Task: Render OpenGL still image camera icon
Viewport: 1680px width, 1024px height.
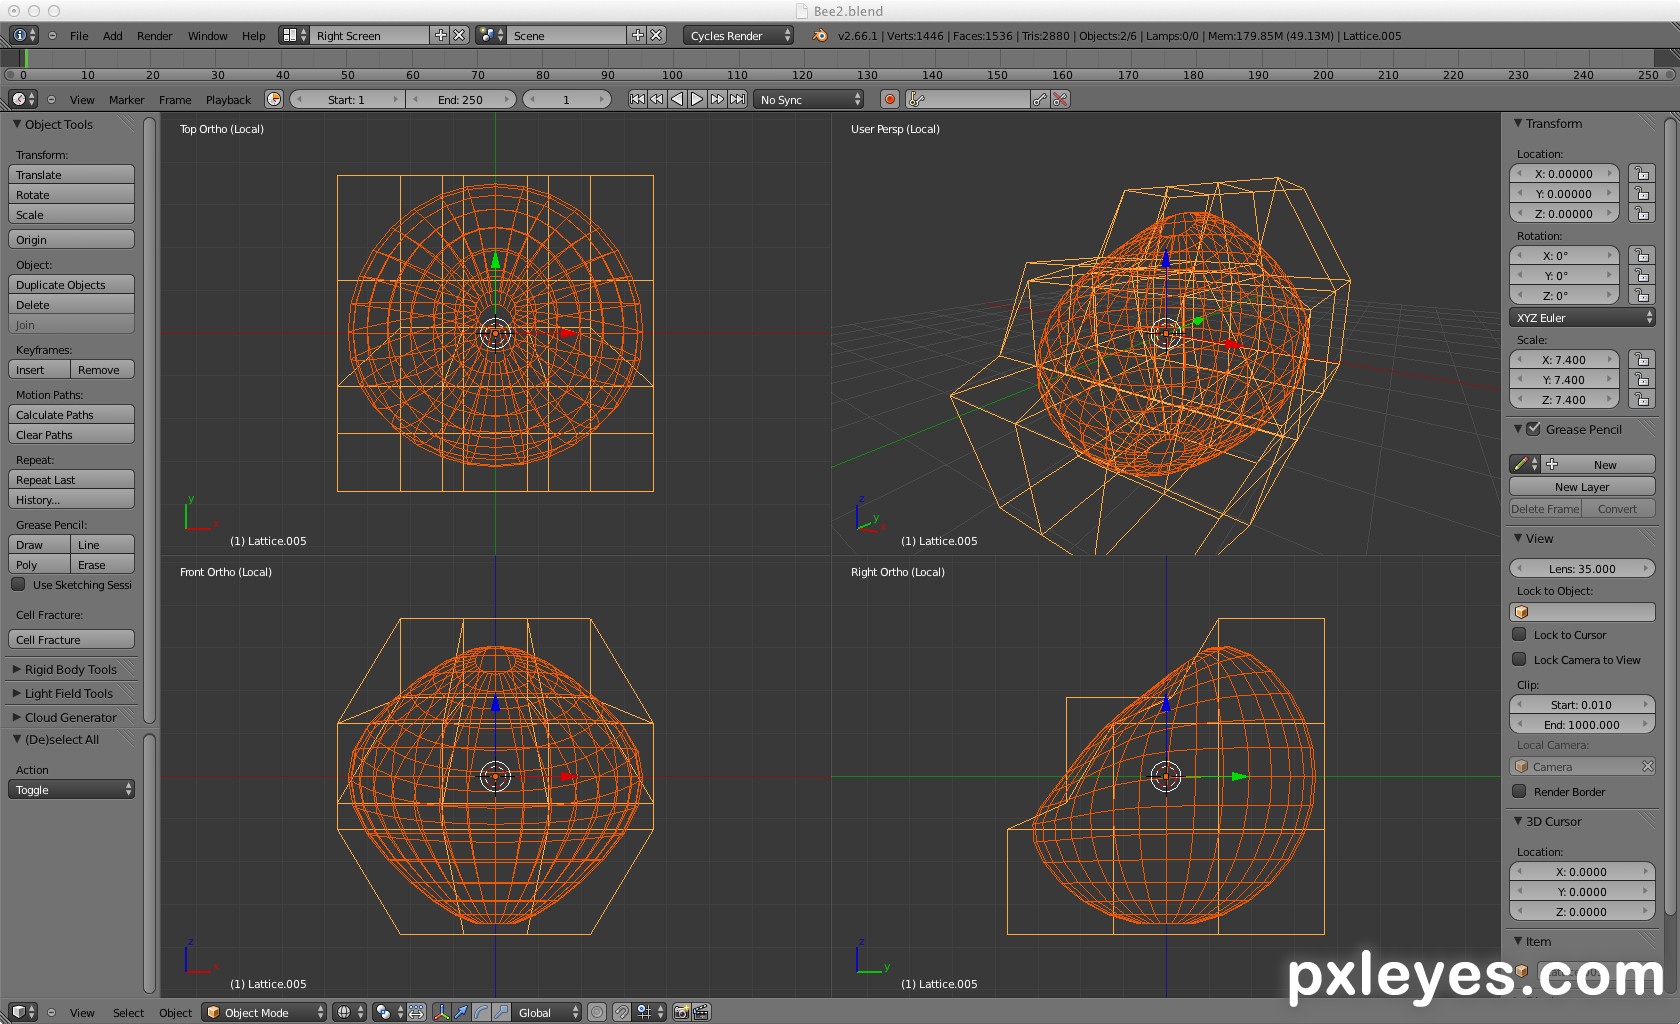Action: [681, 1012]
